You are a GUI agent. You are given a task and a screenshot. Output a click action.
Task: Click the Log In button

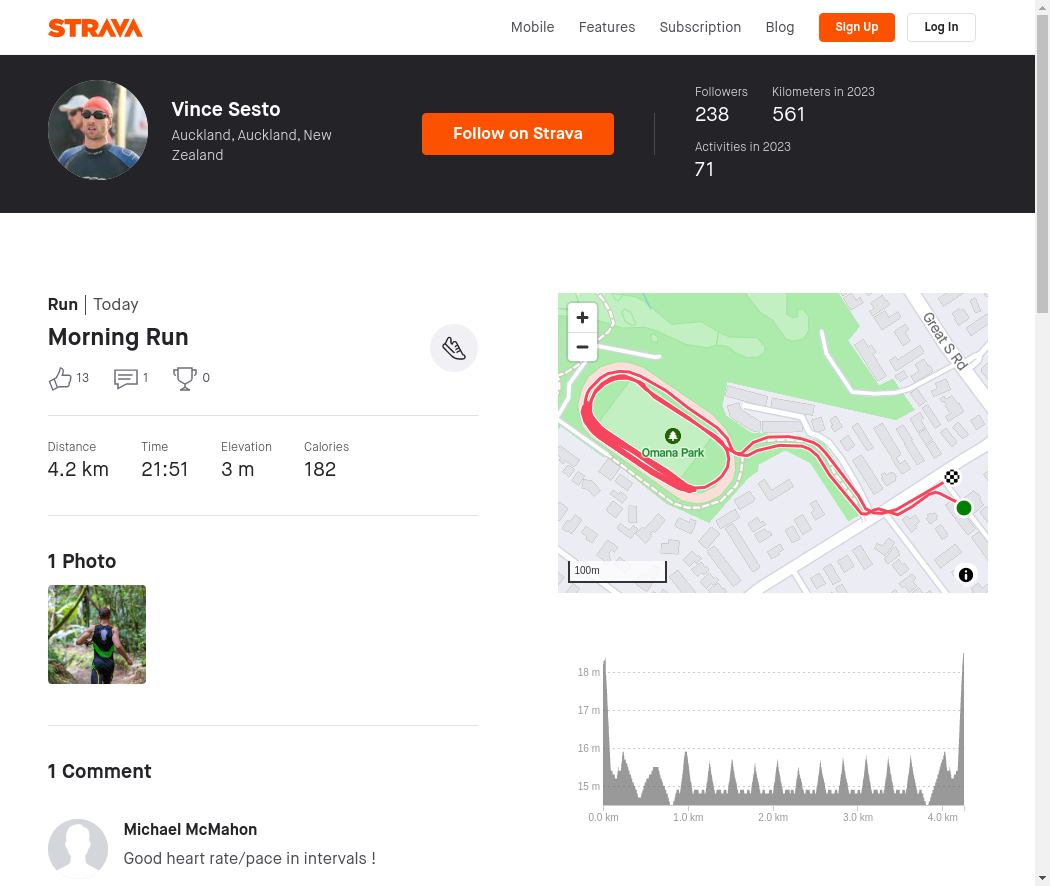(x=941, y=27)
